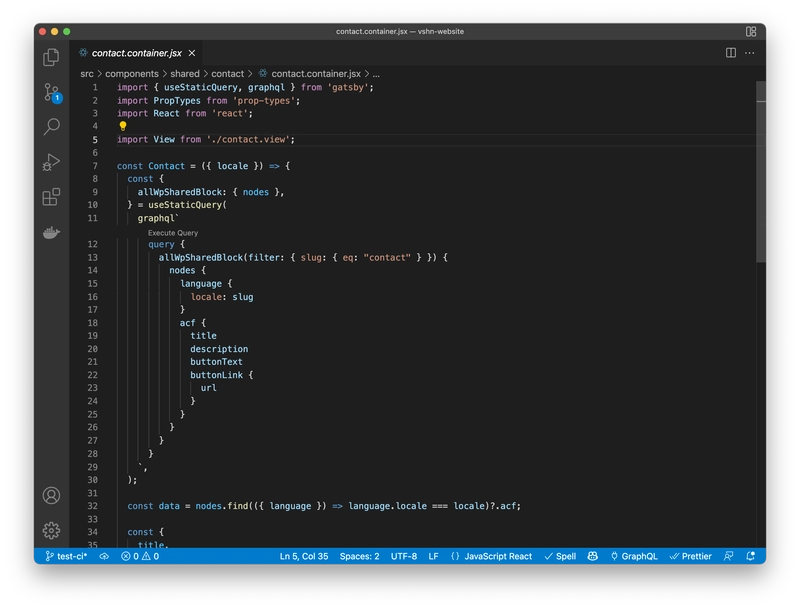Open Manage gear icon in activity bar
The width and height of the screenshot is (800, 609).
click(x=51, y=530)
